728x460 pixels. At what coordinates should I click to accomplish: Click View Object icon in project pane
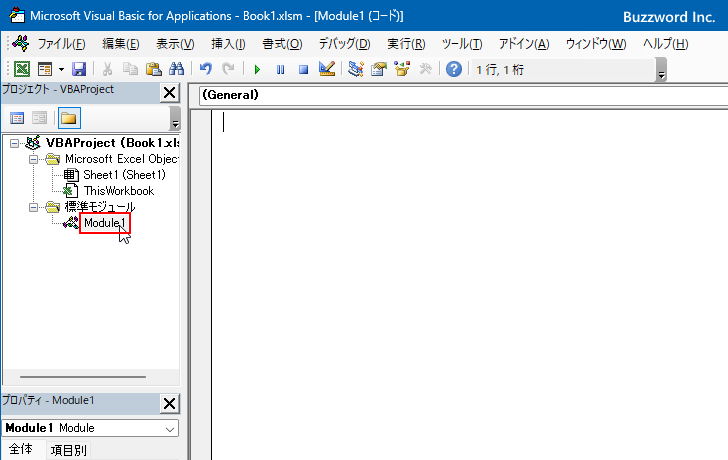39,118
